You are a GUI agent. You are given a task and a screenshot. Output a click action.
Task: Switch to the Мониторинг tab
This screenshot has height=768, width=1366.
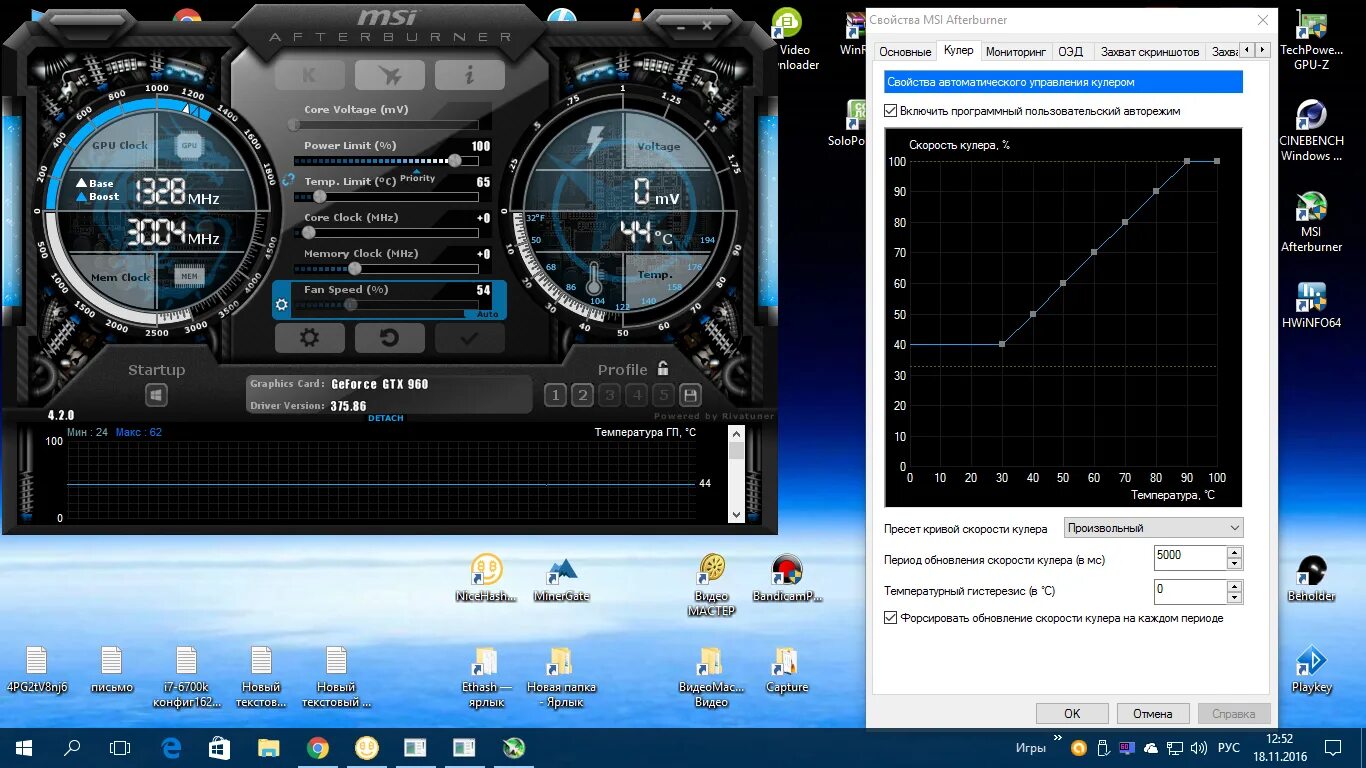1015,51
